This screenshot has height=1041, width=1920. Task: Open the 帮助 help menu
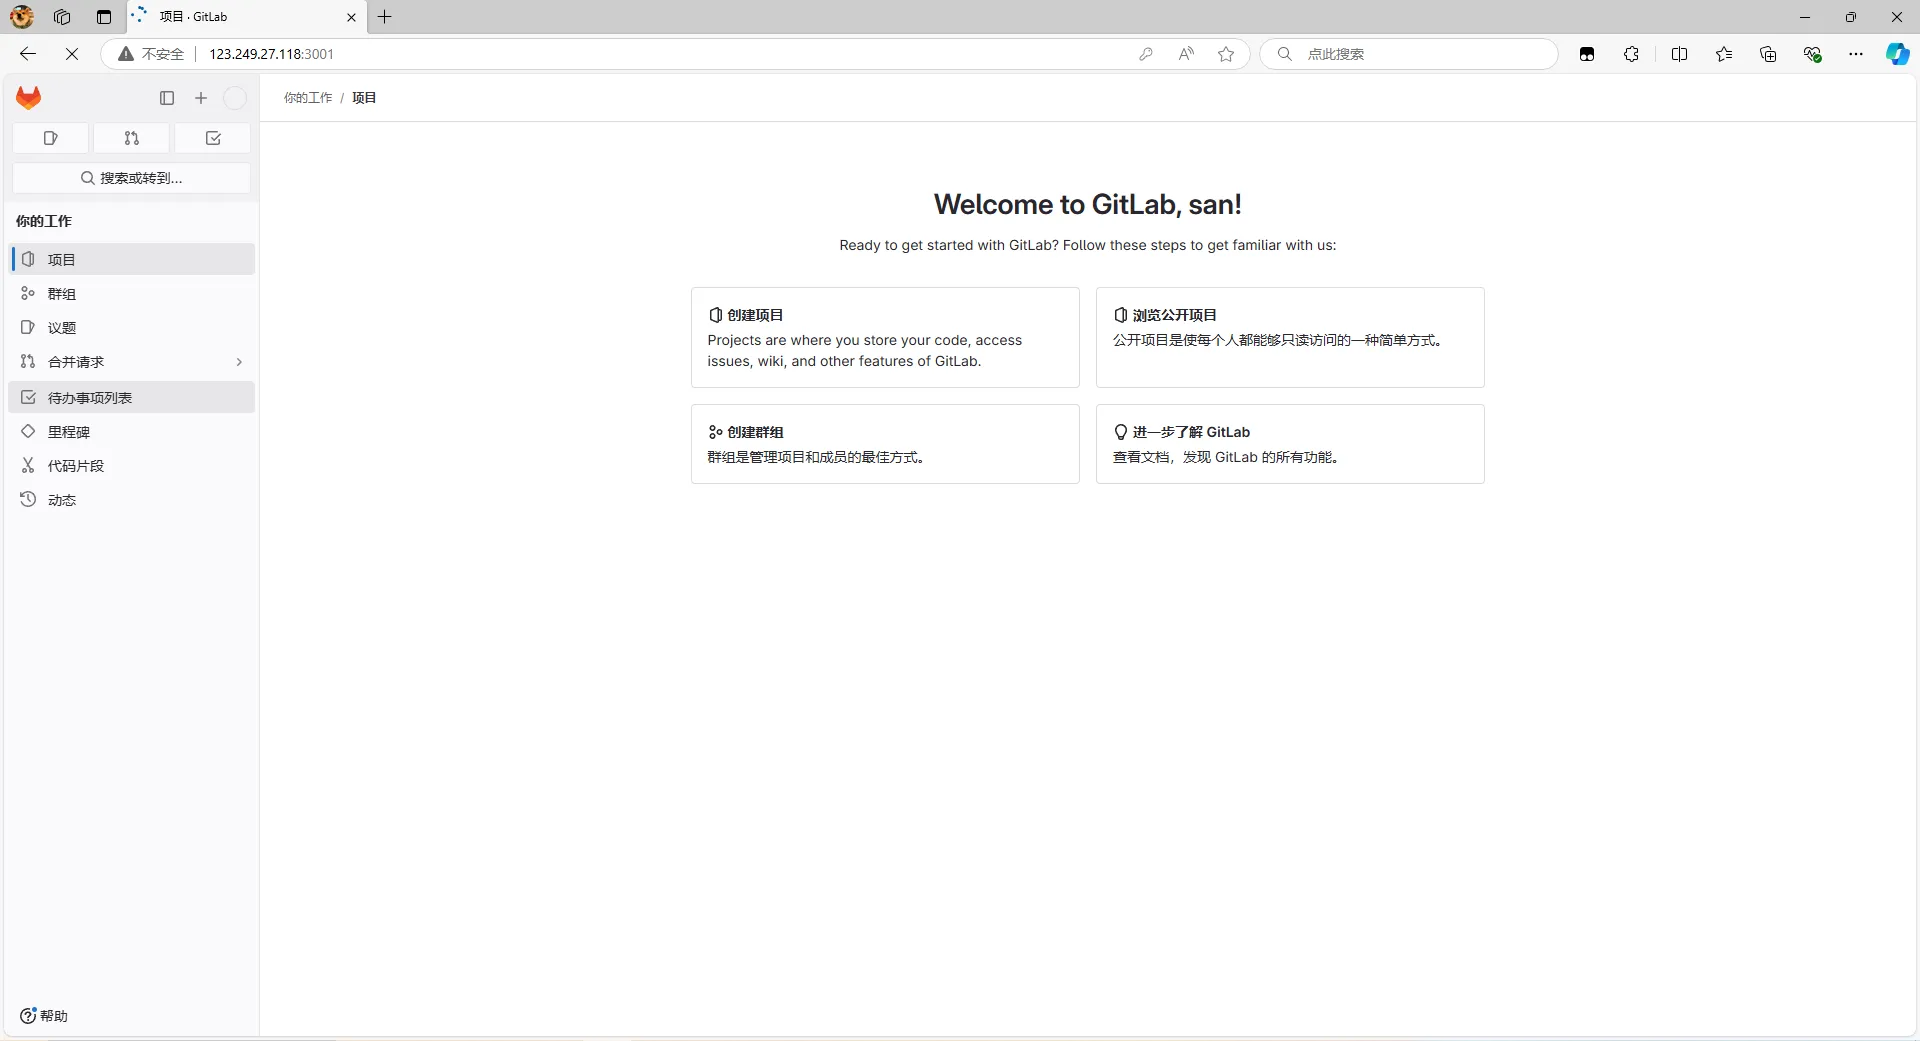pyautogui.click(x=44, y=1016)
